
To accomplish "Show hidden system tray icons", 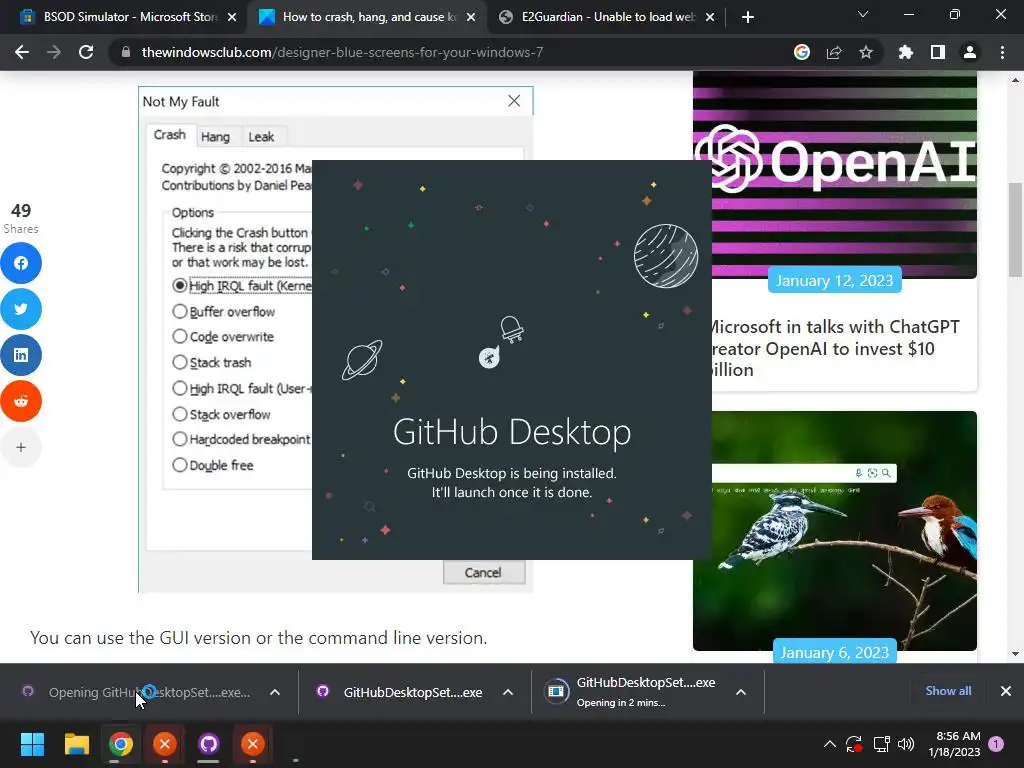I will click(x=829, y=744).
